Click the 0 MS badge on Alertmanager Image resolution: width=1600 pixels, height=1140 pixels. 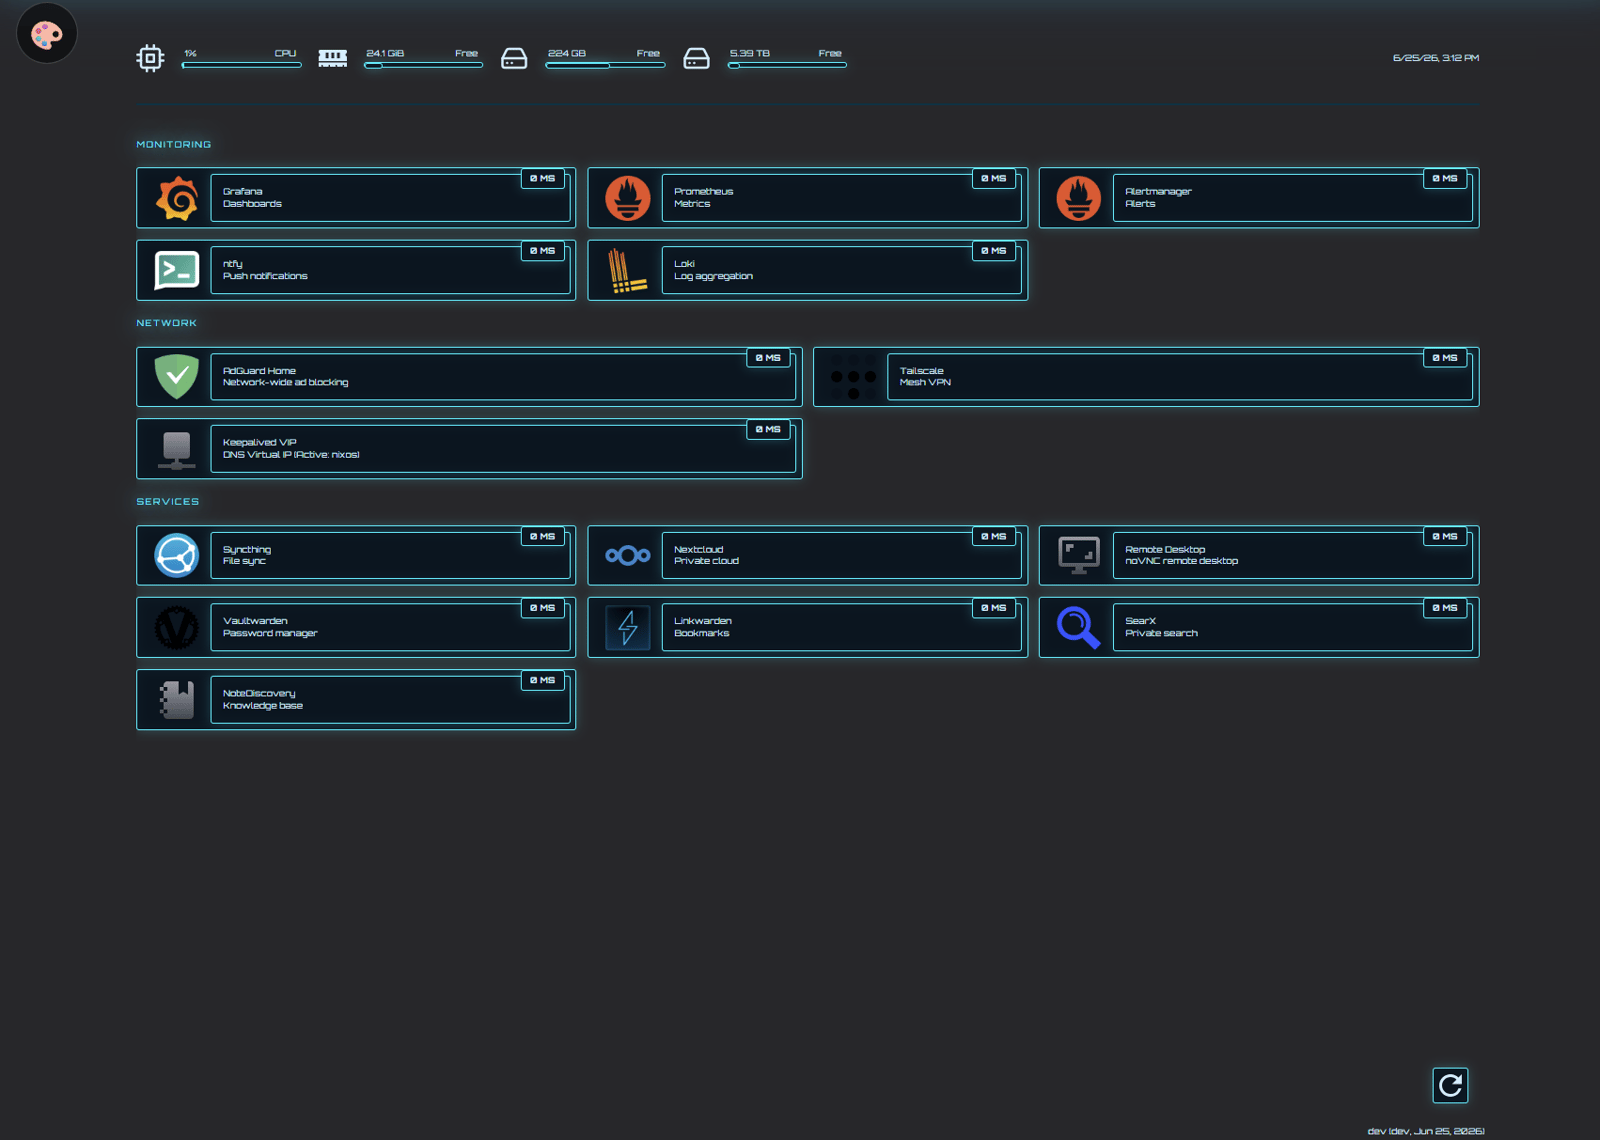(1445, 179)
